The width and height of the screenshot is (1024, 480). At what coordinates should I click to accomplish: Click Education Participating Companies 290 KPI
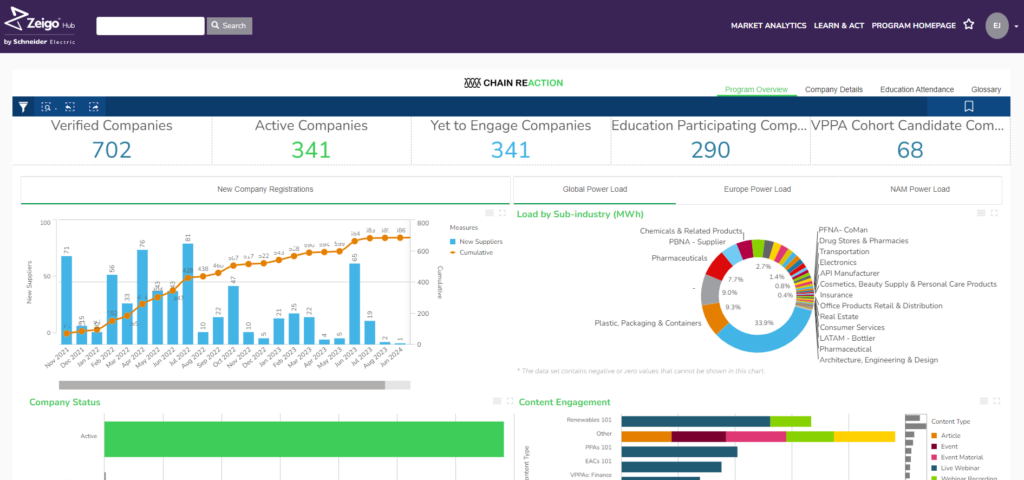tap(711, 140)
